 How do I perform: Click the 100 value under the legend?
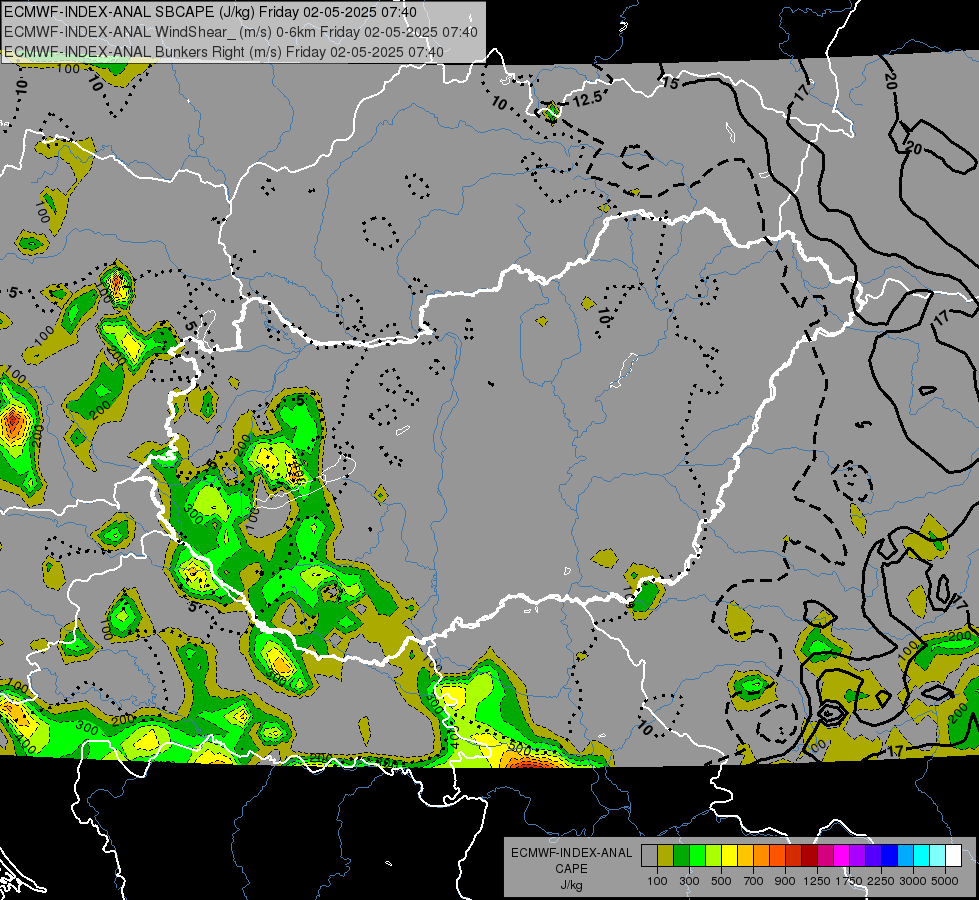[x=657, y=881]
